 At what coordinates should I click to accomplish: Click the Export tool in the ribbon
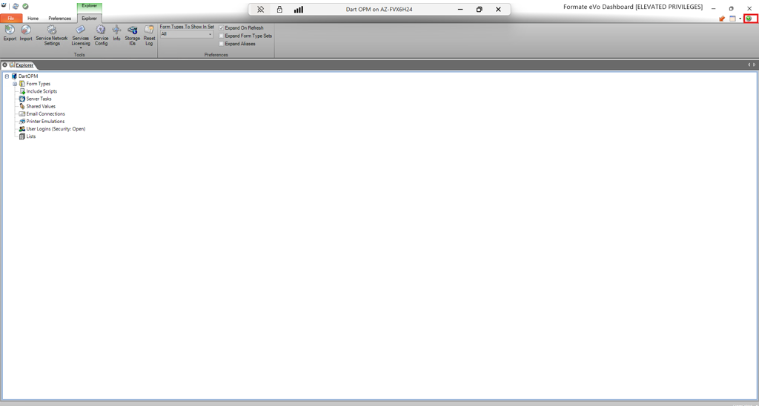coord(10,33)
